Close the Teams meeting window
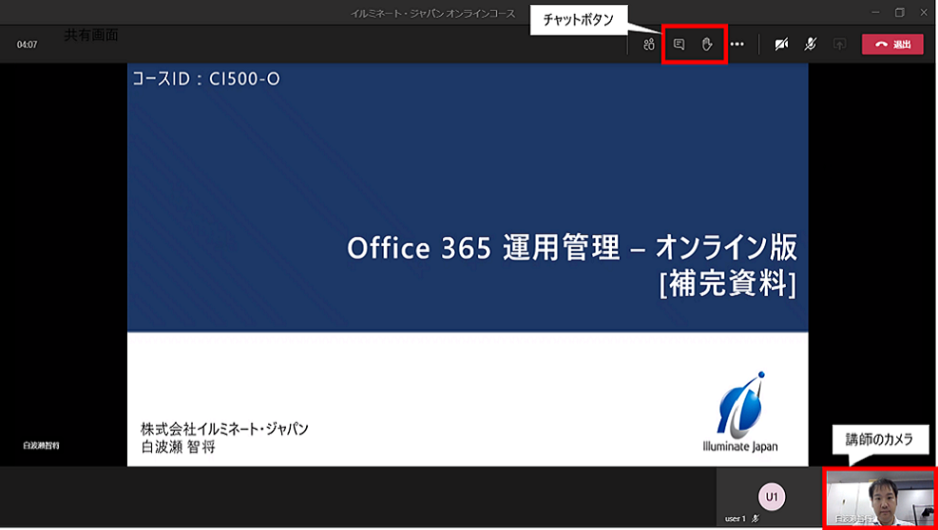The width and height of the screenshot is (938, 530). pos(924,13)
